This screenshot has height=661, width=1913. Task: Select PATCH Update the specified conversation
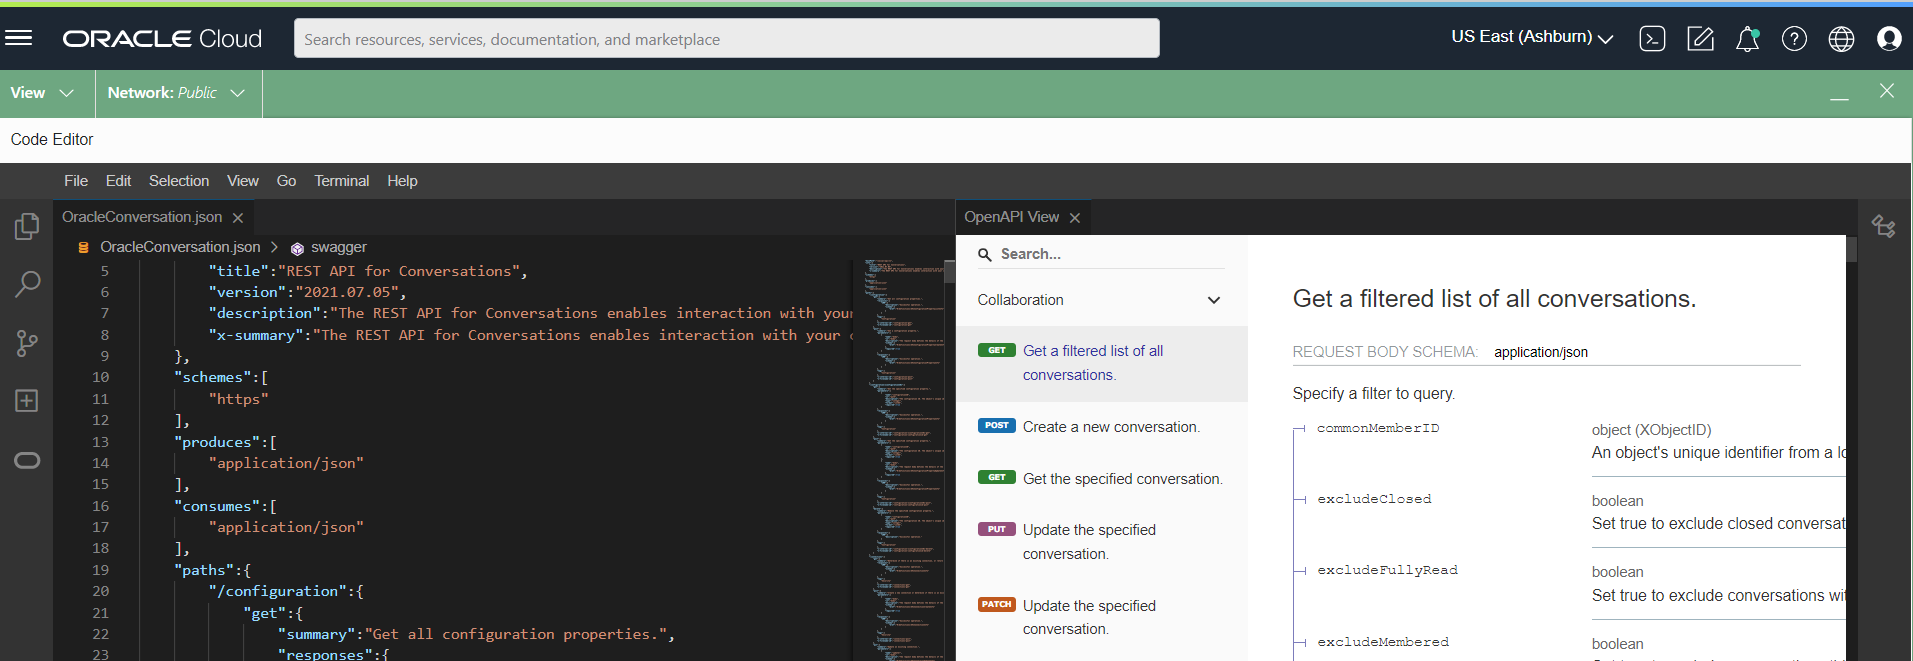click(1102, 617)
